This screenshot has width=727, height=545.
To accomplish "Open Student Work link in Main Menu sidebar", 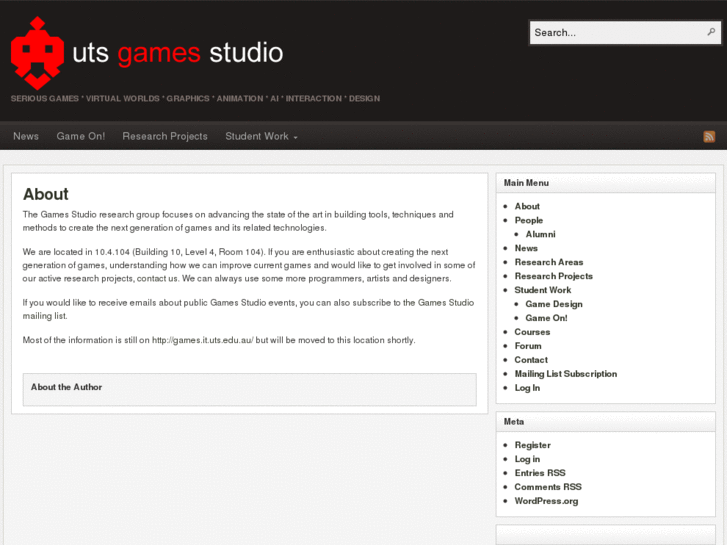I will [543, 290].
